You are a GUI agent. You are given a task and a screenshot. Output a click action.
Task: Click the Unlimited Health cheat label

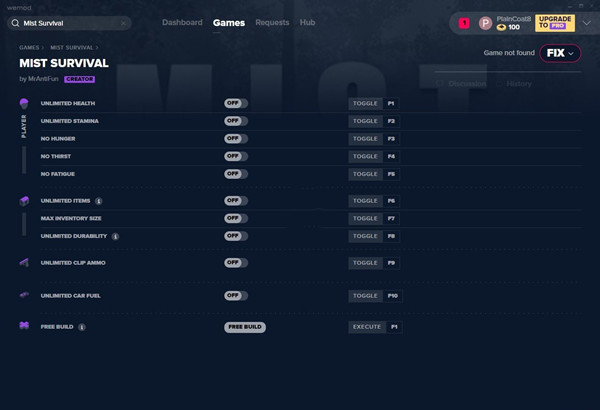68,103
